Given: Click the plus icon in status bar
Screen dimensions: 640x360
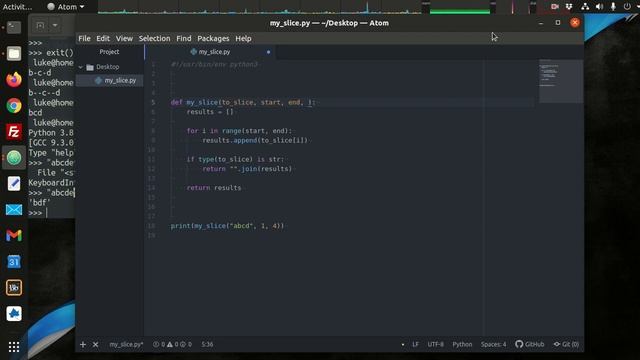Looking at the screenshot, I should [x=83, y=344].
